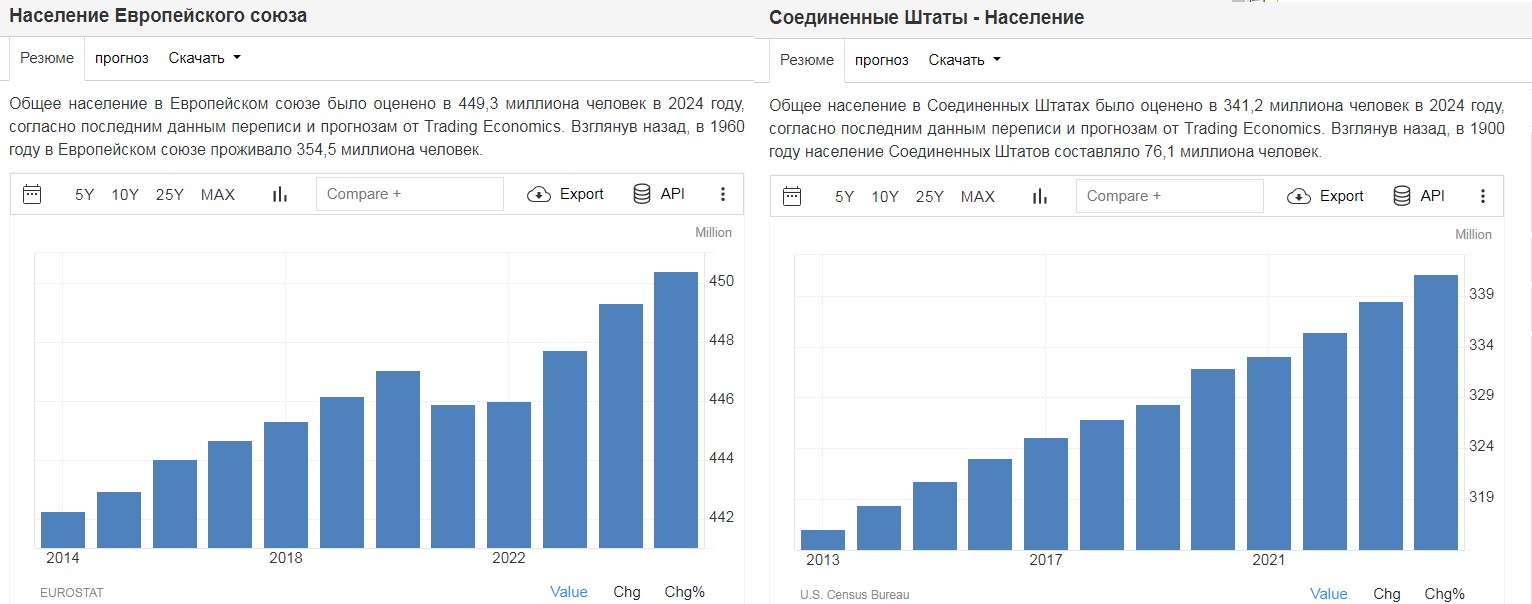This screenshot has height=604, width=1532.
Task: Expand Скачать dropdown in EU panel
Action: coord(205,58)
